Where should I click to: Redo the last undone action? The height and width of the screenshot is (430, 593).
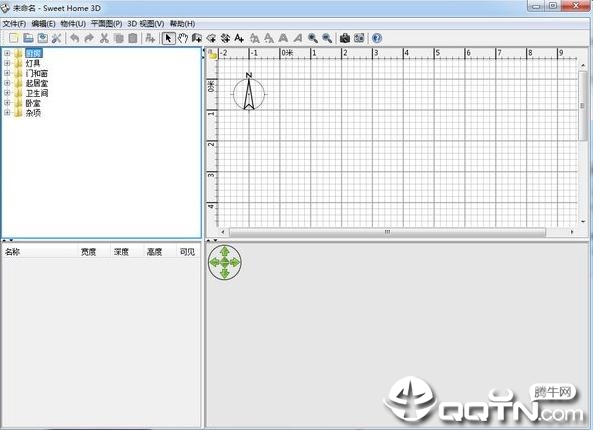[89, 38]
